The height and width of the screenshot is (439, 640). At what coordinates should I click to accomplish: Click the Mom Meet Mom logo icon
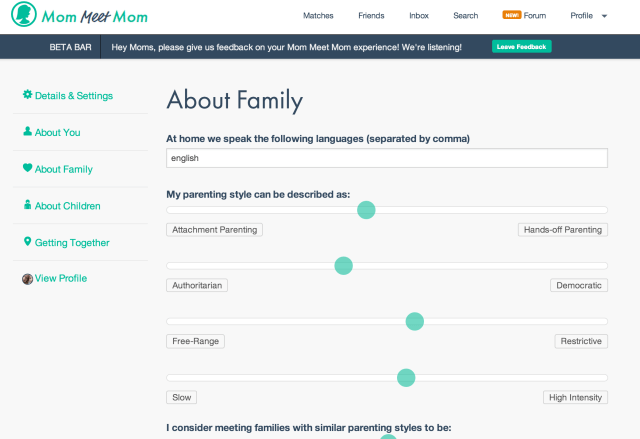coord(25,16)
